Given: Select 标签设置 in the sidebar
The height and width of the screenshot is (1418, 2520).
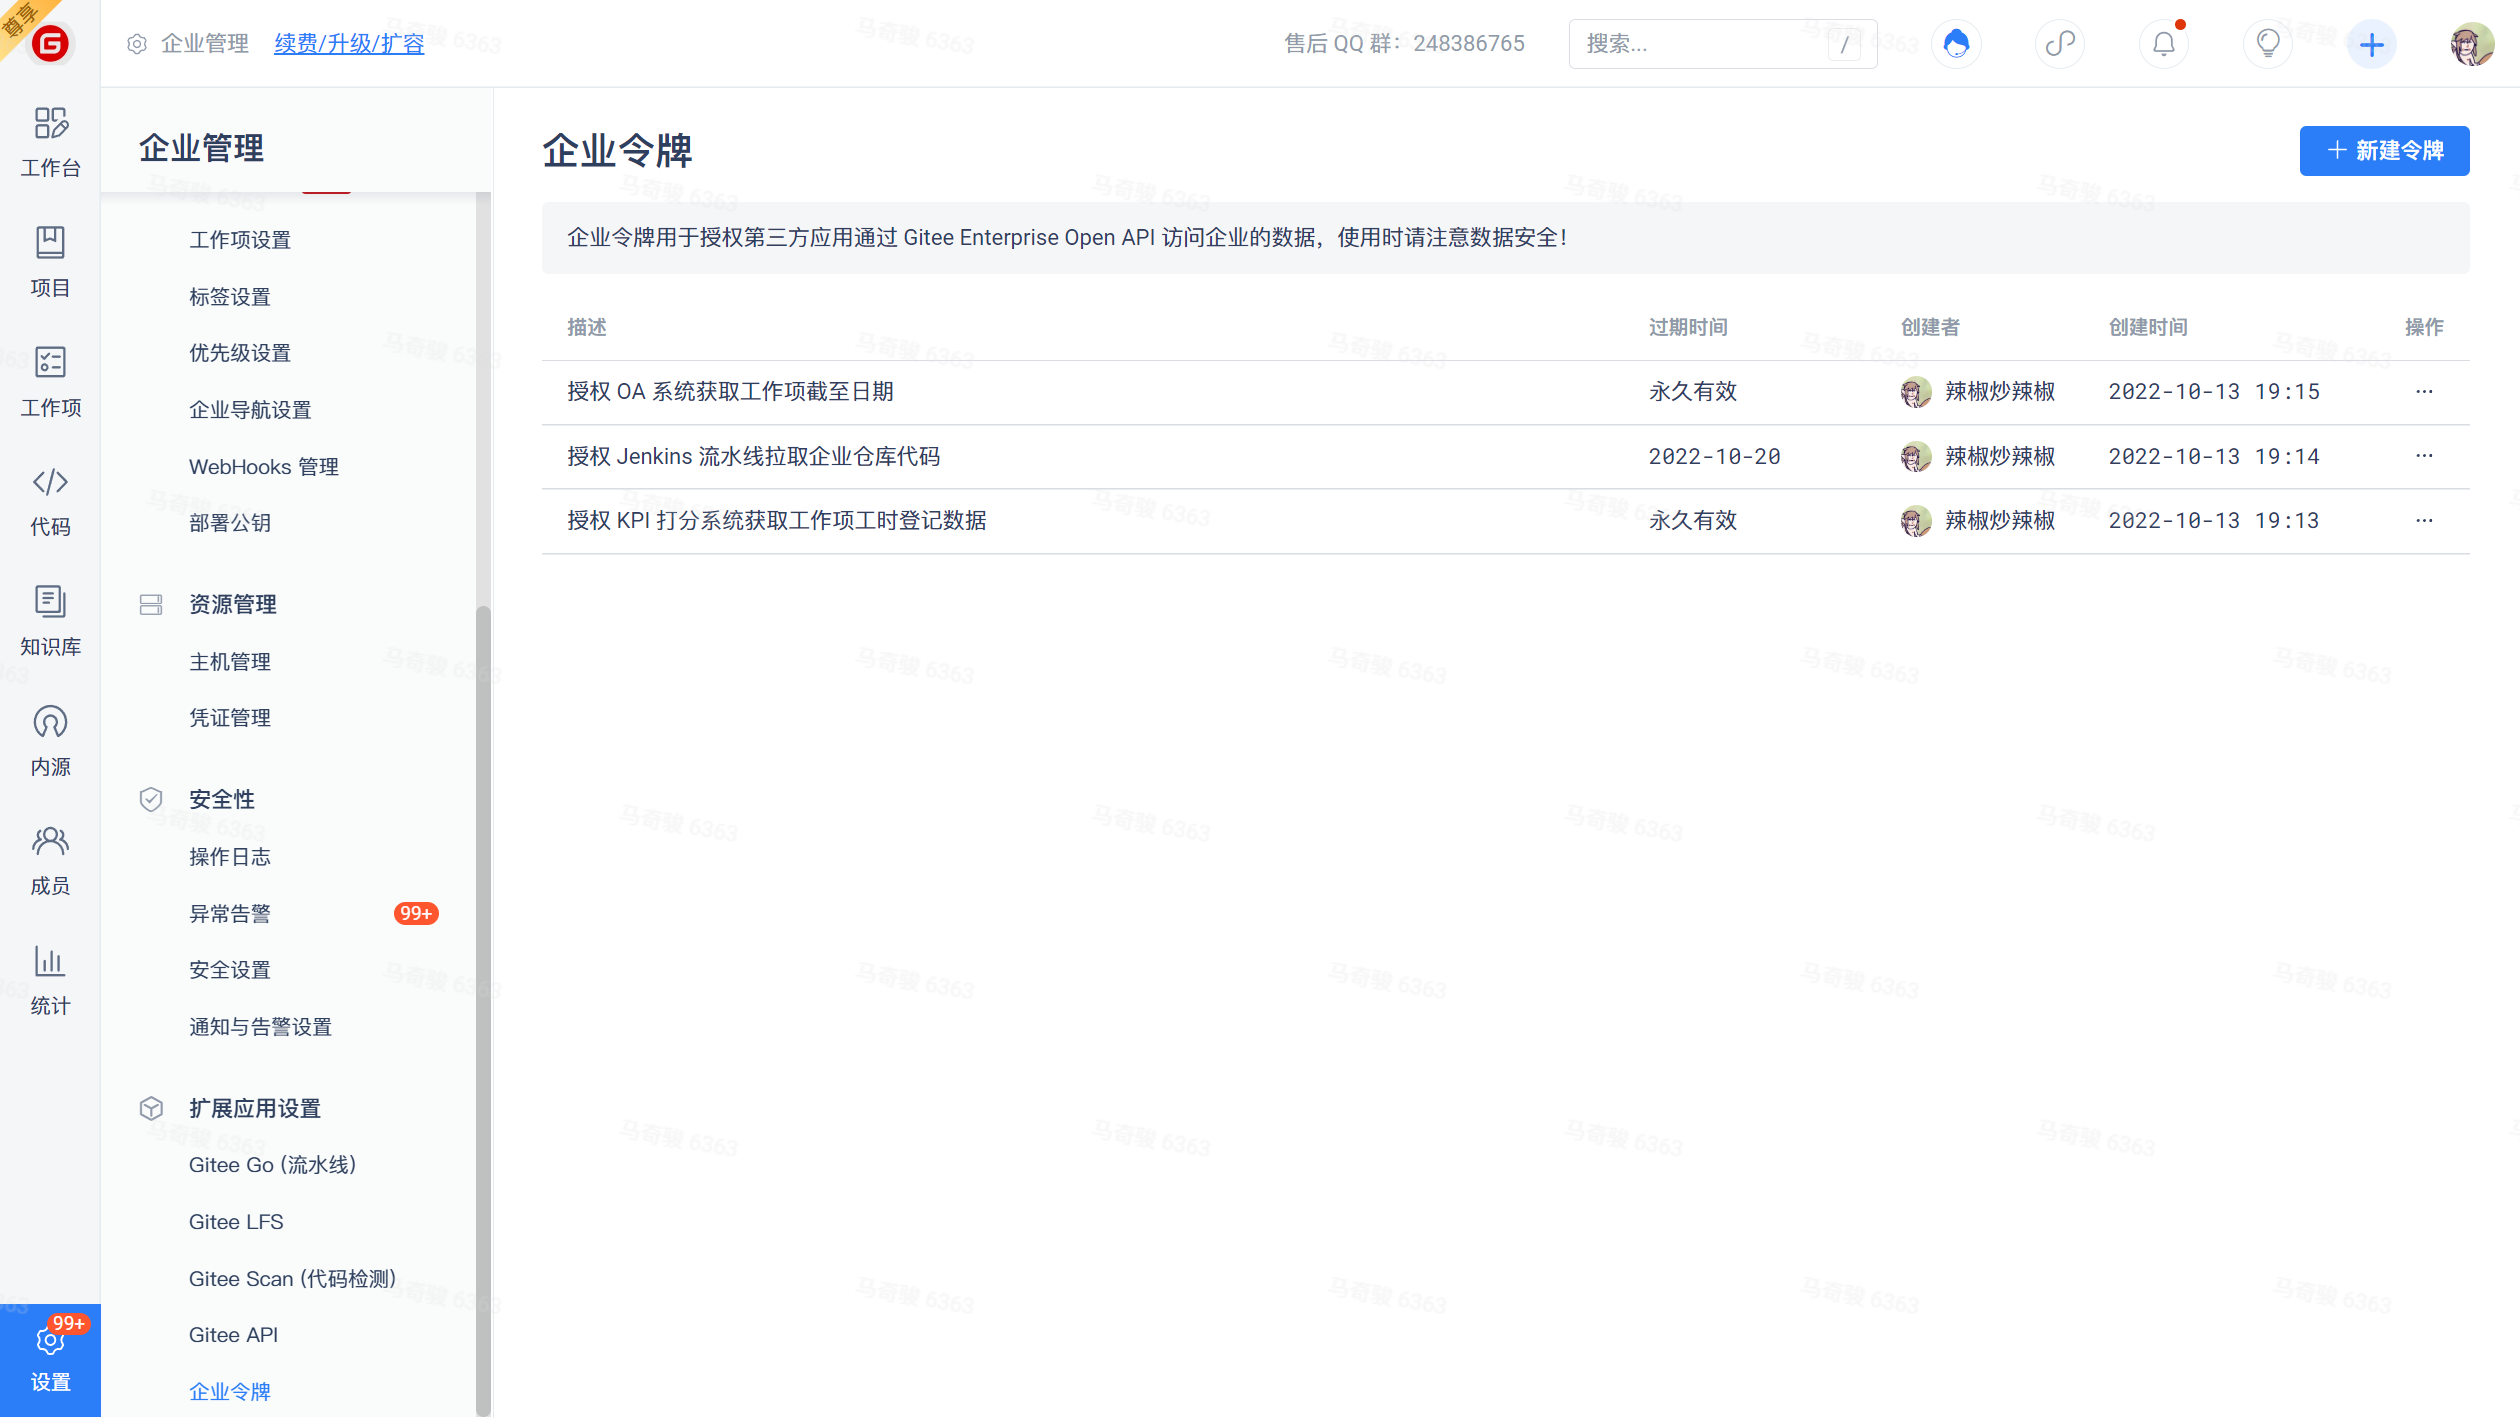Looking at the screenshot, I should click(230, 297).
